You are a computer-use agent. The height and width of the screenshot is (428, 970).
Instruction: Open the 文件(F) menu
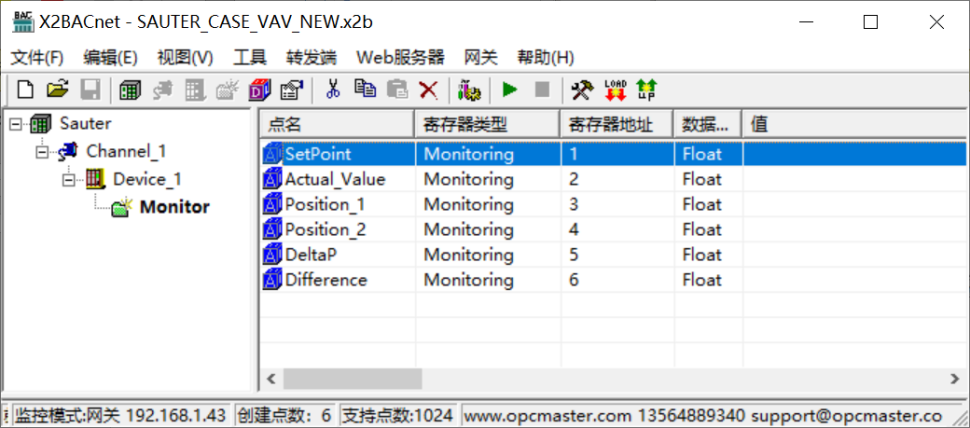(38, 58)
